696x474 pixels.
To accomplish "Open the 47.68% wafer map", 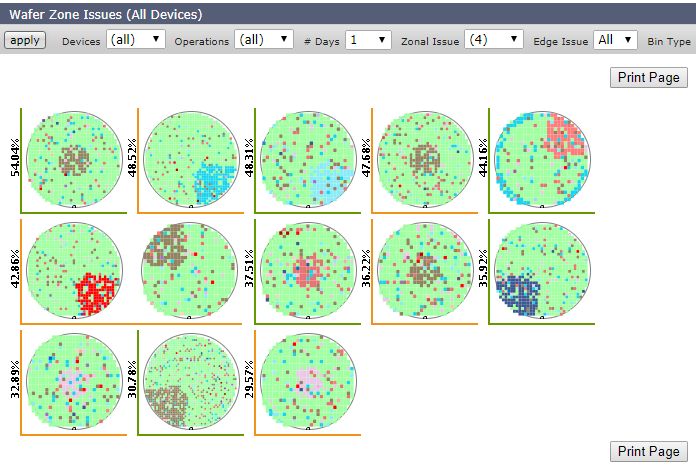I will tap(425, 159).
